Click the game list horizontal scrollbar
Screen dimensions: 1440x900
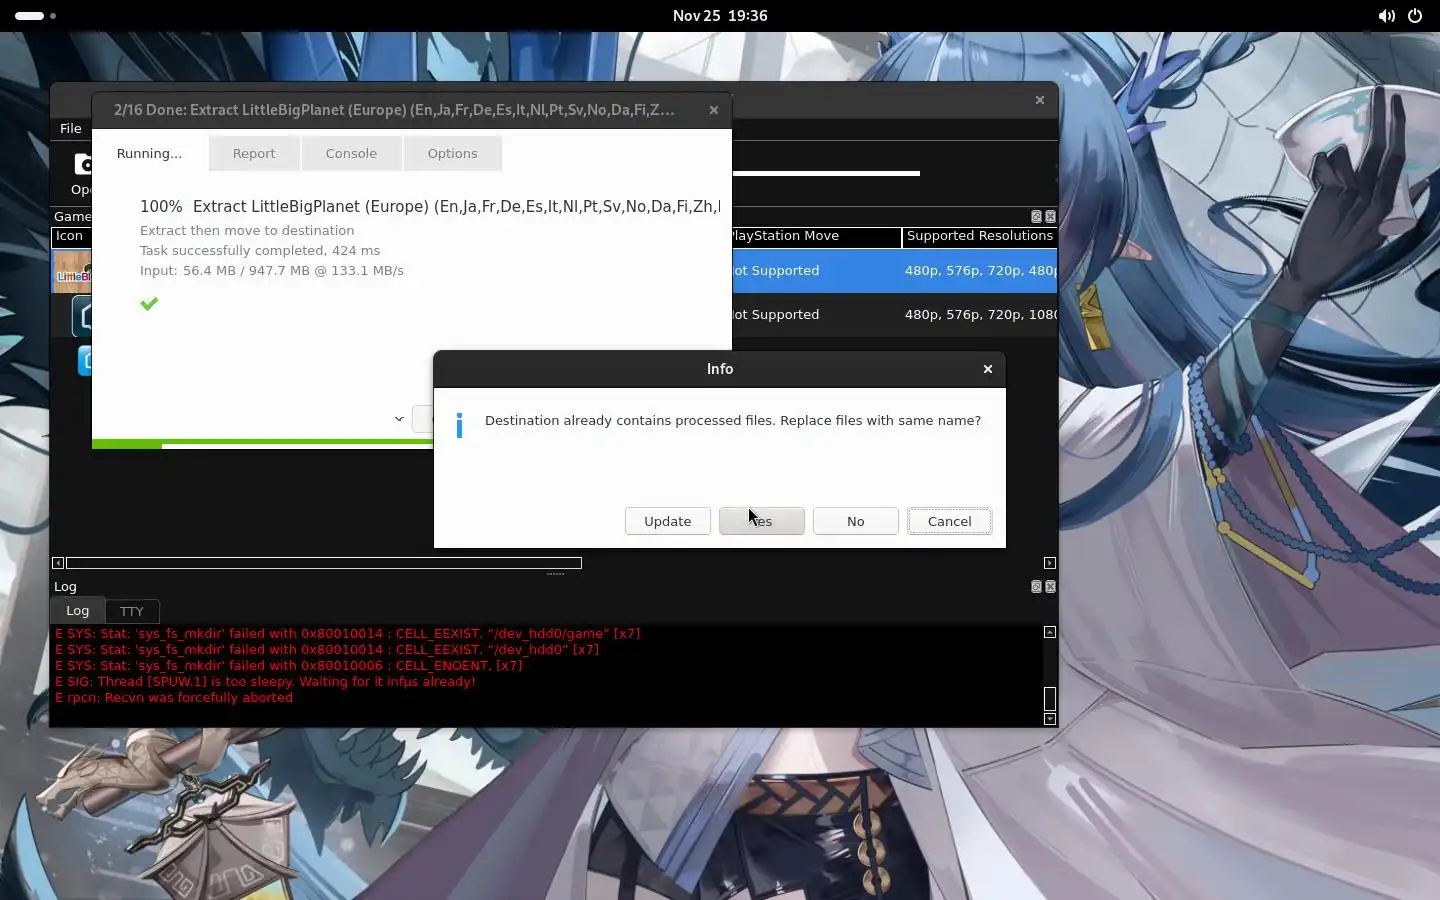tap(324, 563)
